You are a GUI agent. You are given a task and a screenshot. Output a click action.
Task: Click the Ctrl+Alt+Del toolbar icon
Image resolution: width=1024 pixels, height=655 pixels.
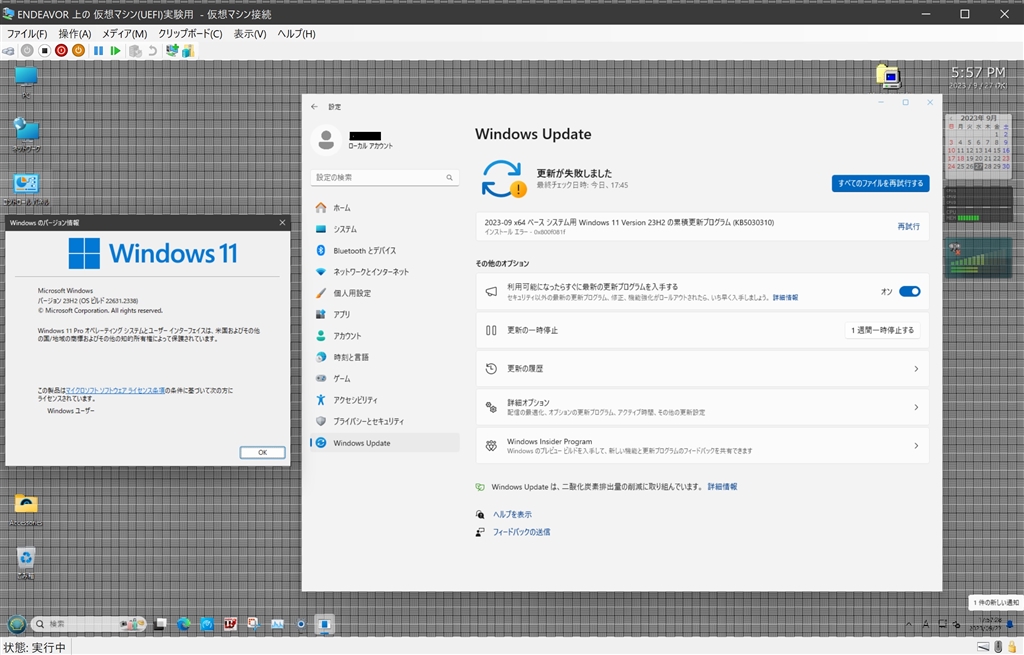tap(8, 51)
